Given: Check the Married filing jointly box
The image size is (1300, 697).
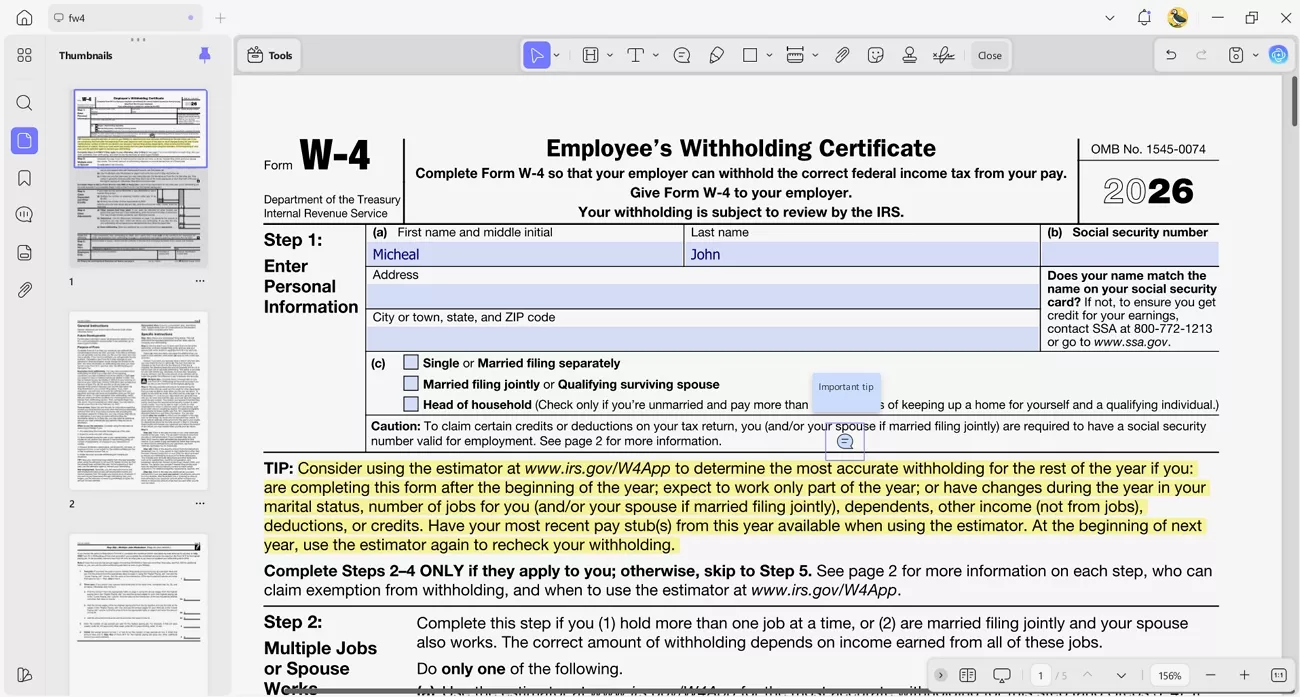Looking at the screenshot, I should [x=411, y=383].
